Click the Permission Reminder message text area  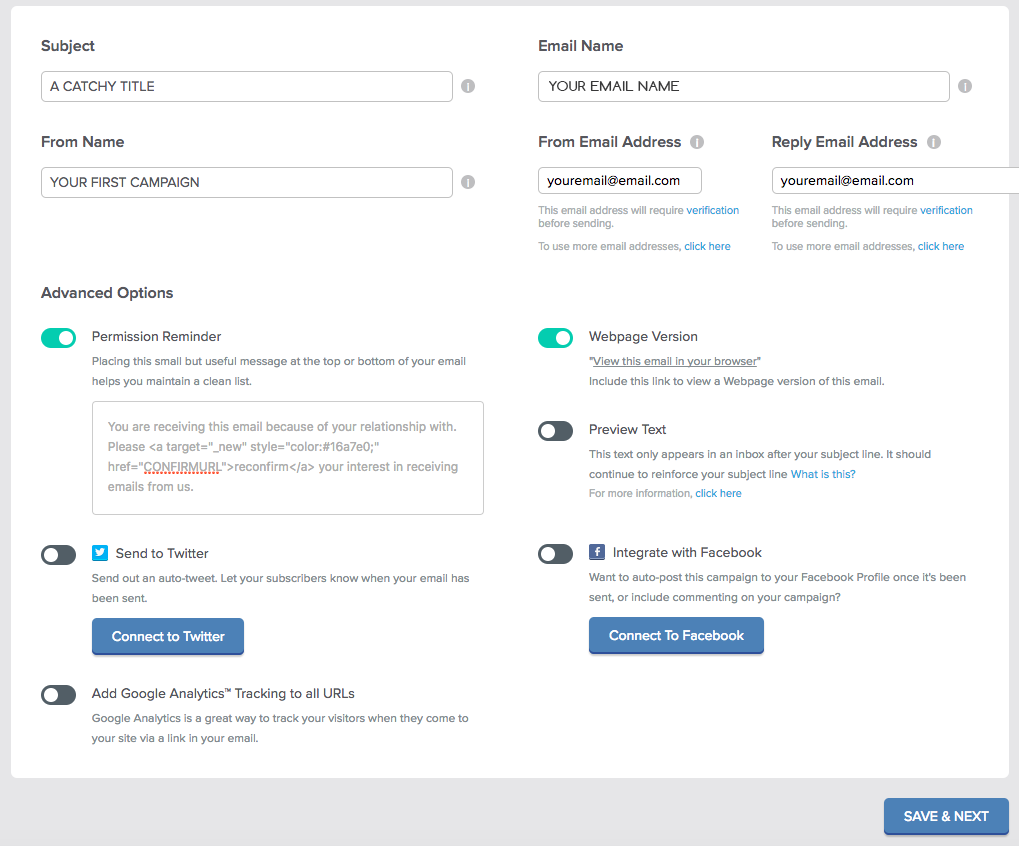point(288,458)
